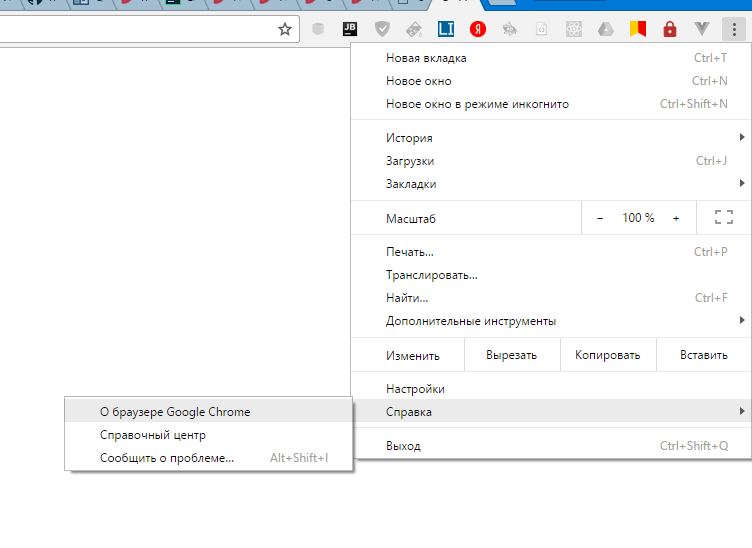Decrease zoom with the minus button
The image size is (752, 548).
coord(600,218)
